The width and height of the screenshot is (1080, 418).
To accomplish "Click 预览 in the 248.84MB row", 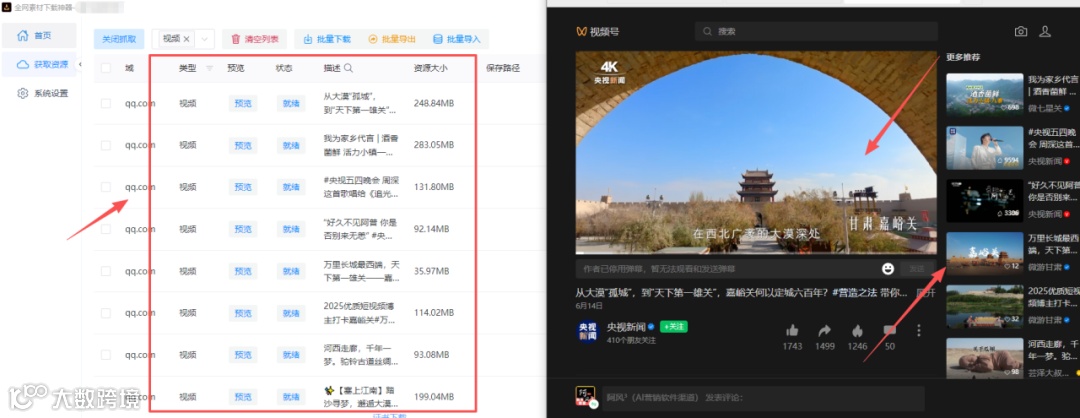I will [243, 103].
